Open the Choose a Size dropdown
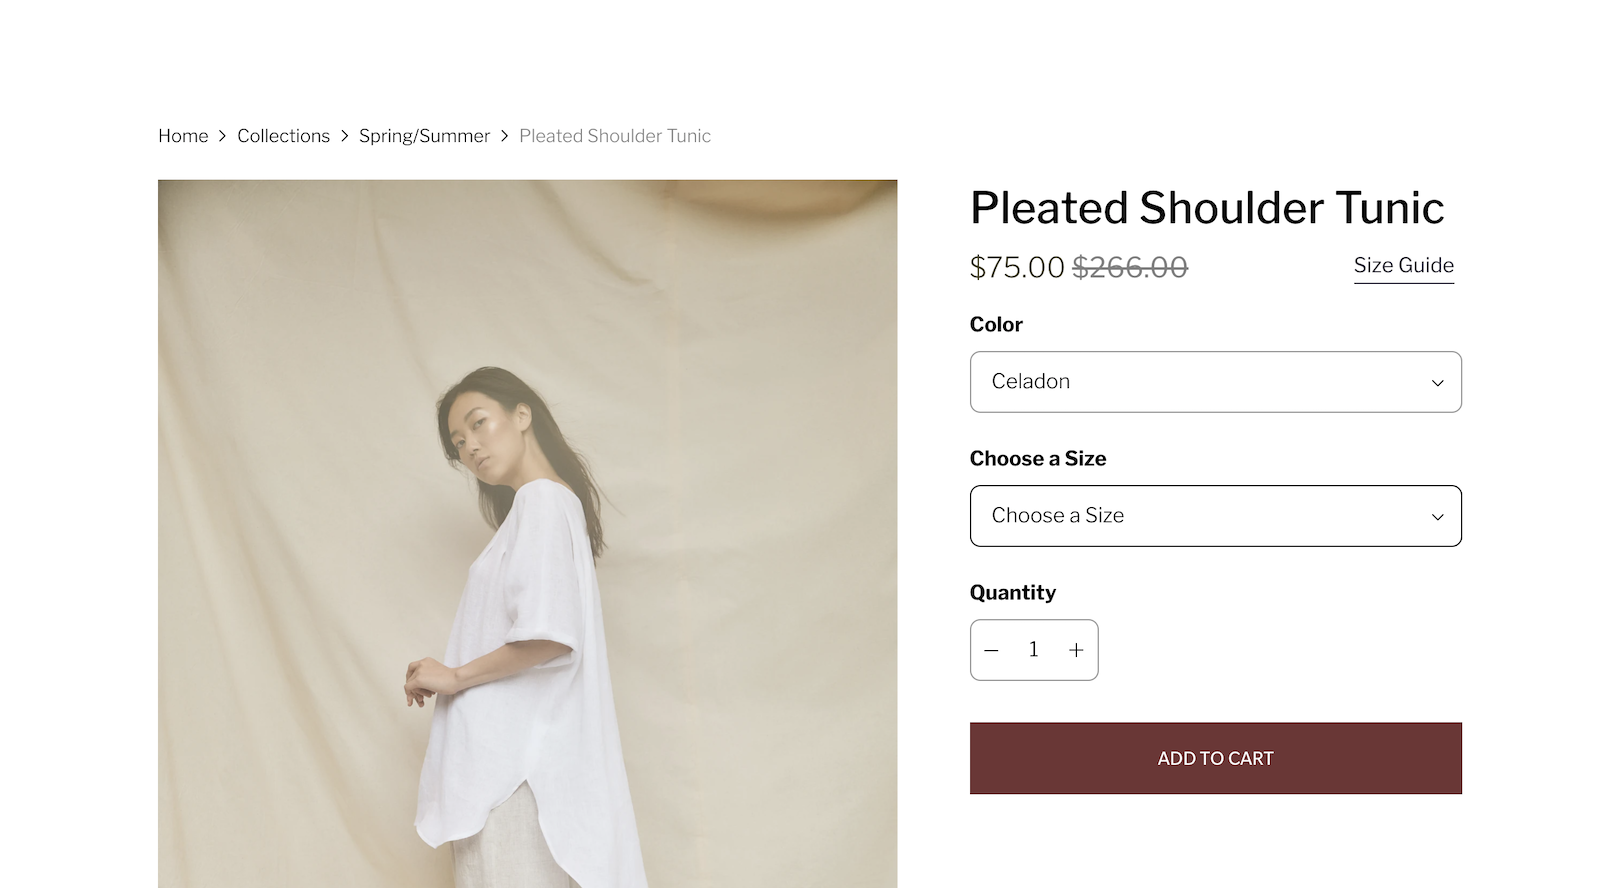 [1215, 516]
